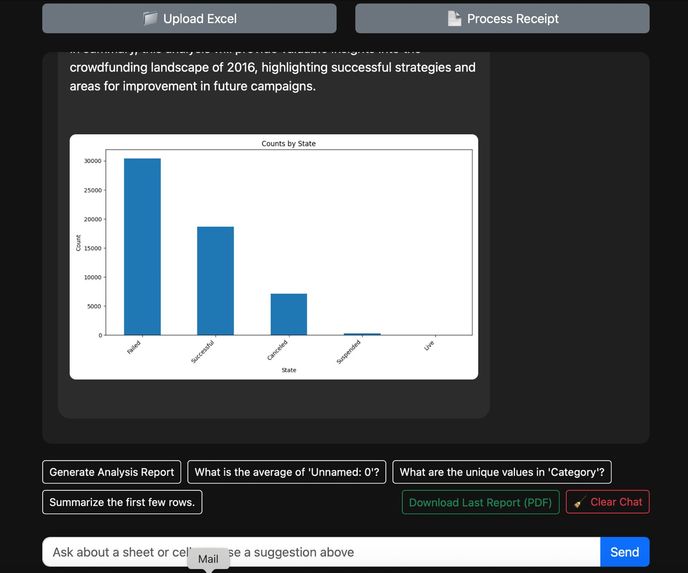Image resolution: width=688 pixels, height=573 pixels.
Task: Click the 'Live' axis label
Action: pyautogui.click(x=429, y=345)
